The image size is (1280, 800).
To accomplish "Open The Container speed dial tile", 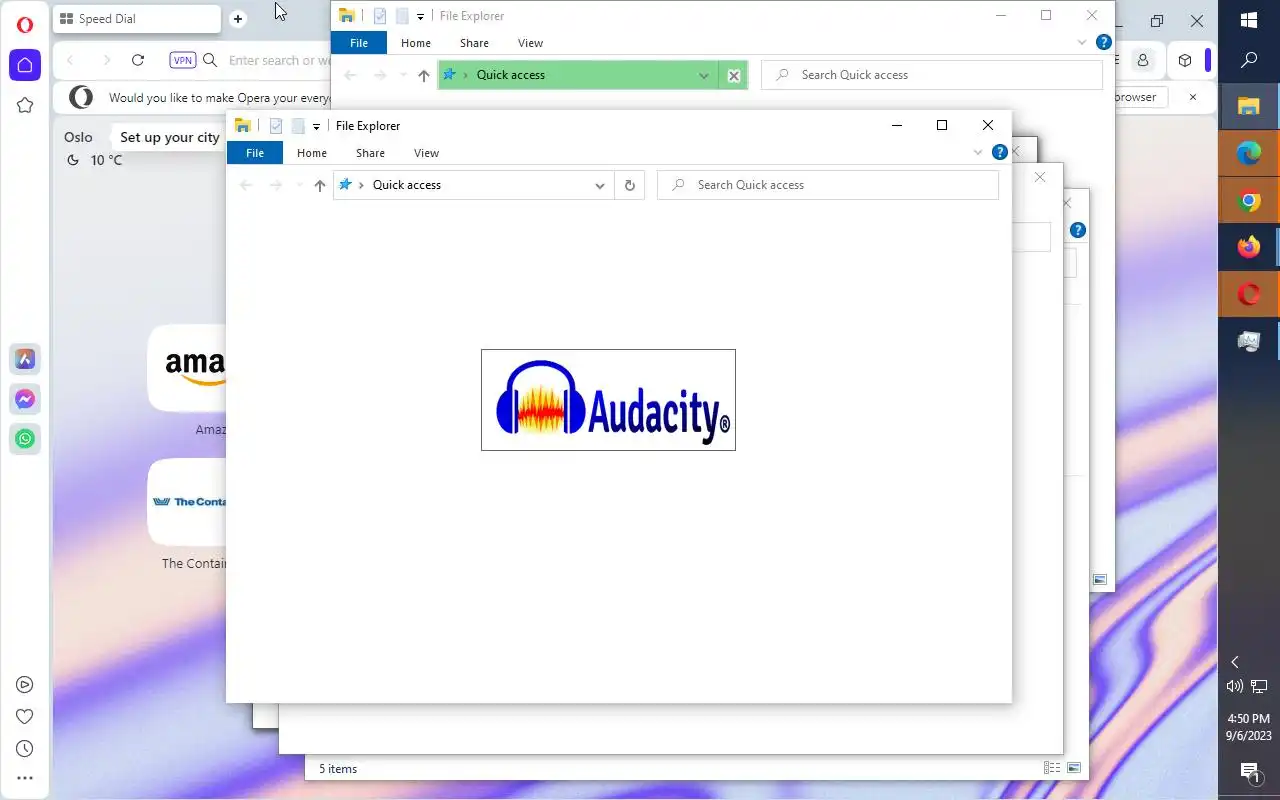I will click(x=186, y=502).
